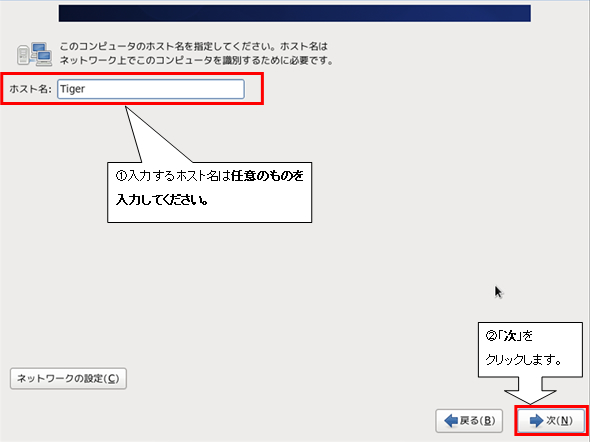590x442 pixels.
Task: Open the network settings button (ネットワークの設定)
Action: click(68, 378)
